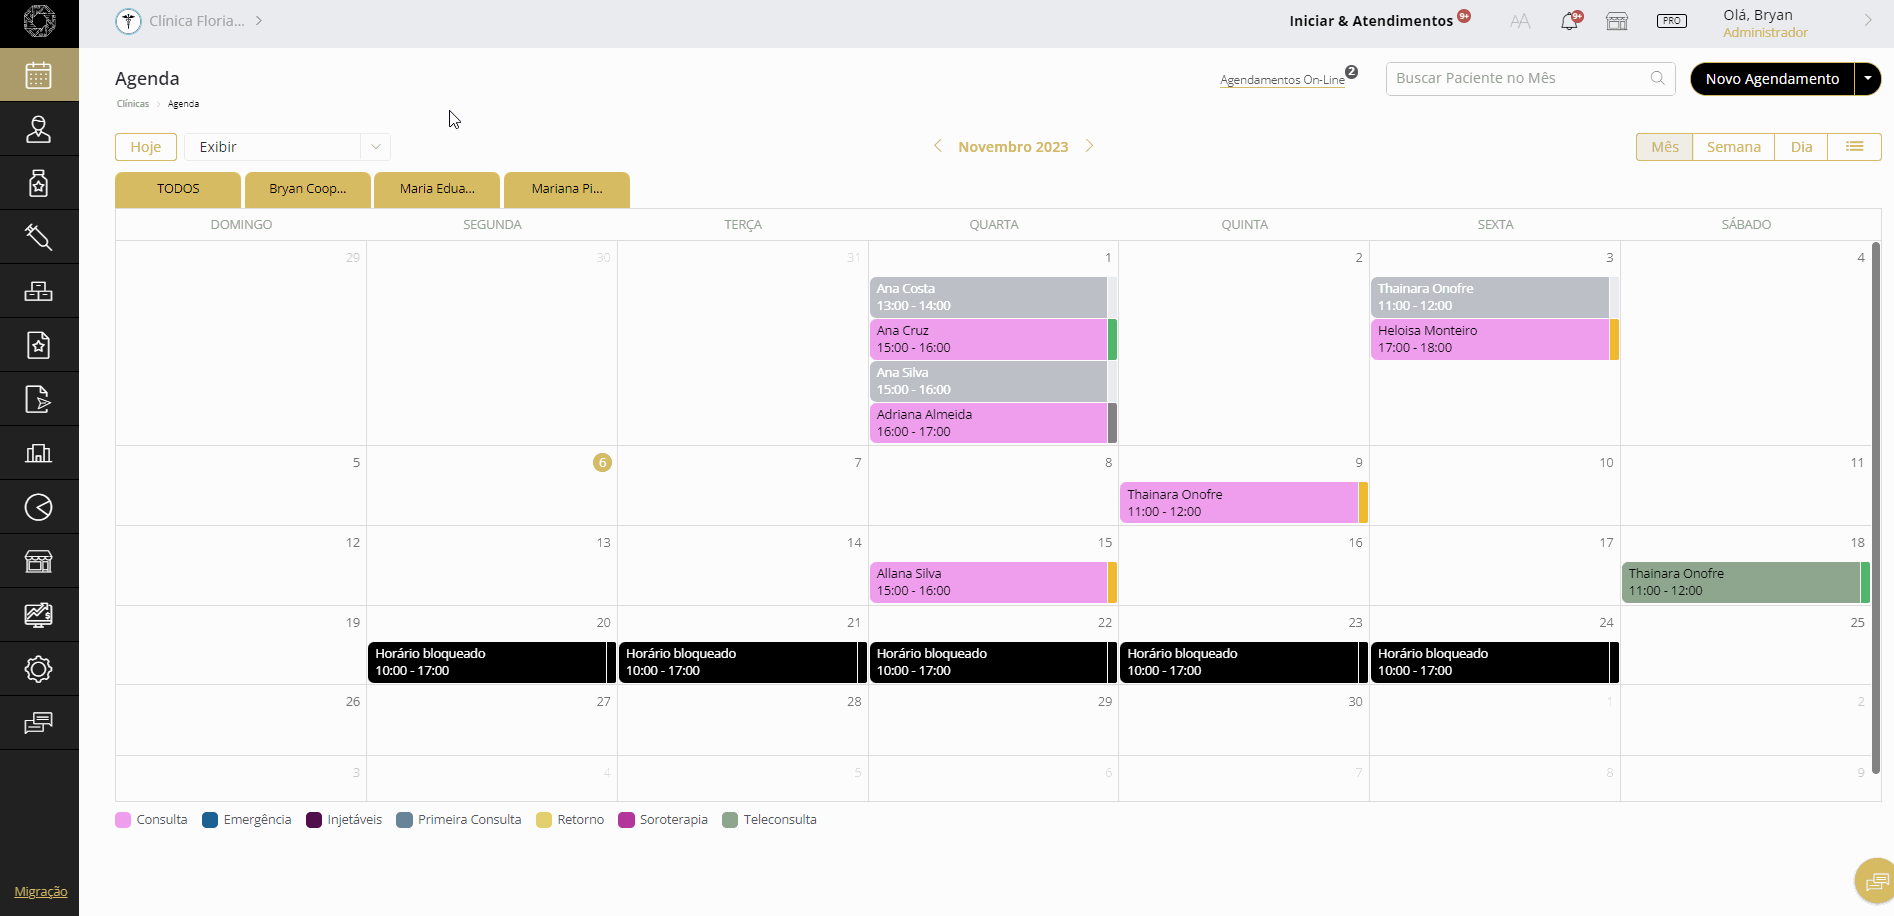
Task: Open the reports bar chart sidebar icon
Action: 38,453
